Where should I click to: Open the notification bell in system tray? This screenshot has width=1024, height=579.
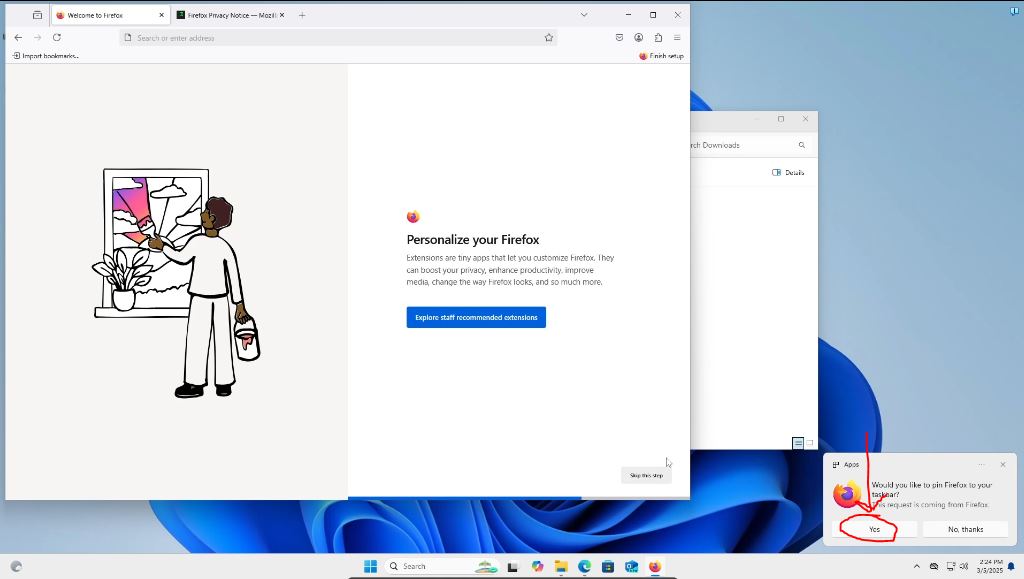(1012, 567)
